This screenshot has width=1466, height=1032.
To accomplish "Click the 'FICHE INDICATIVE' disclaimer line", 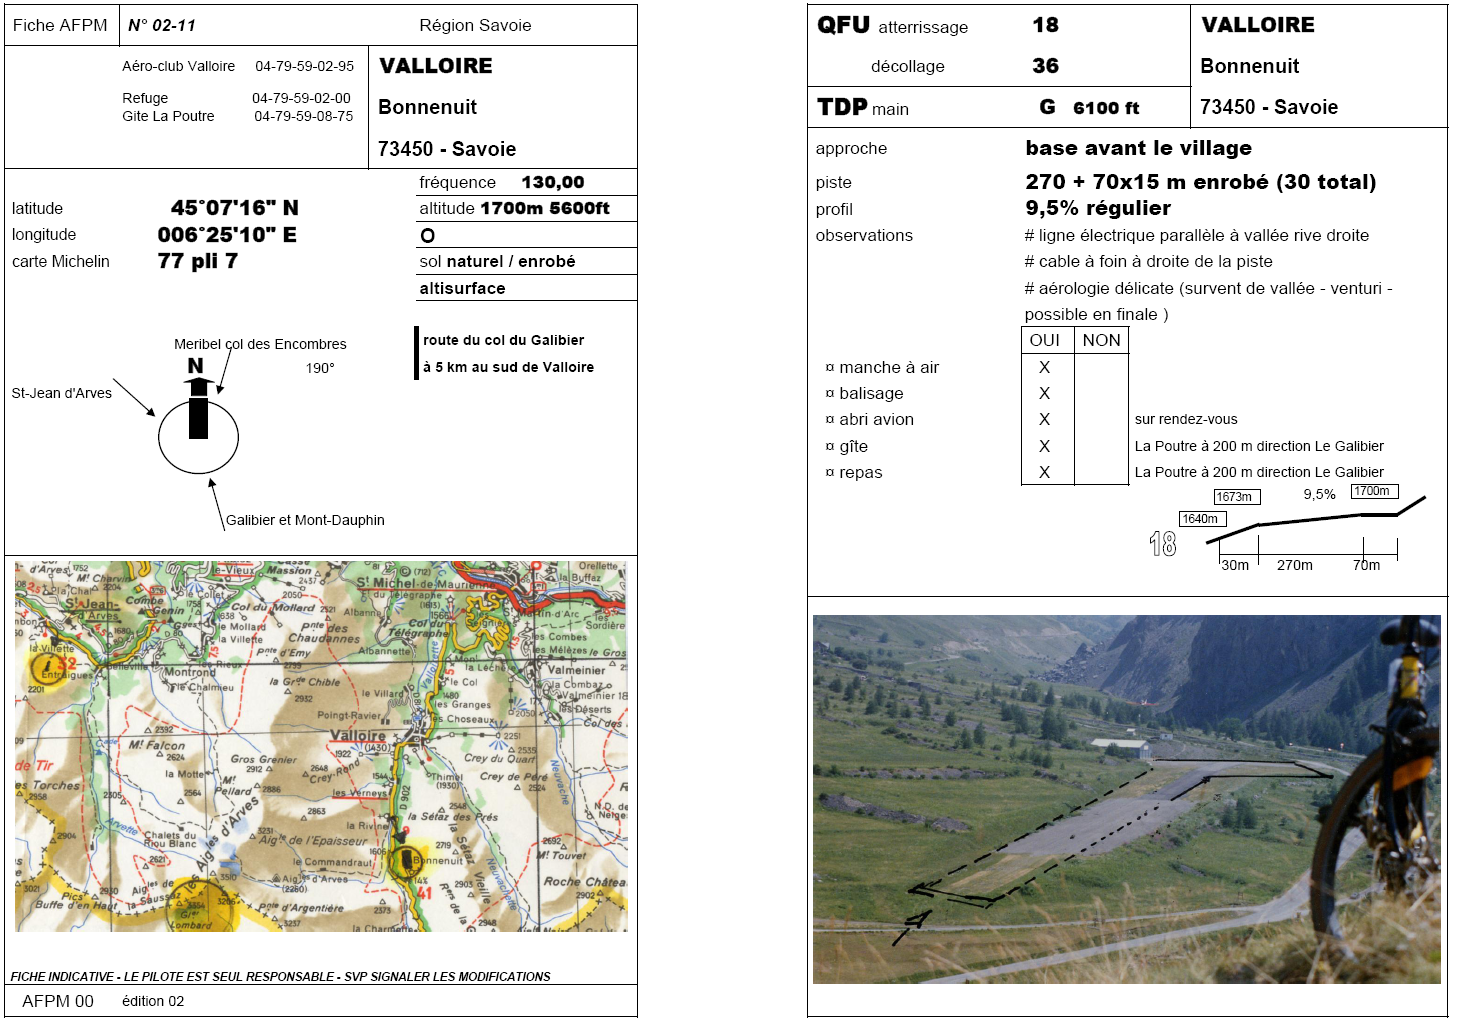I will [280, 976].
